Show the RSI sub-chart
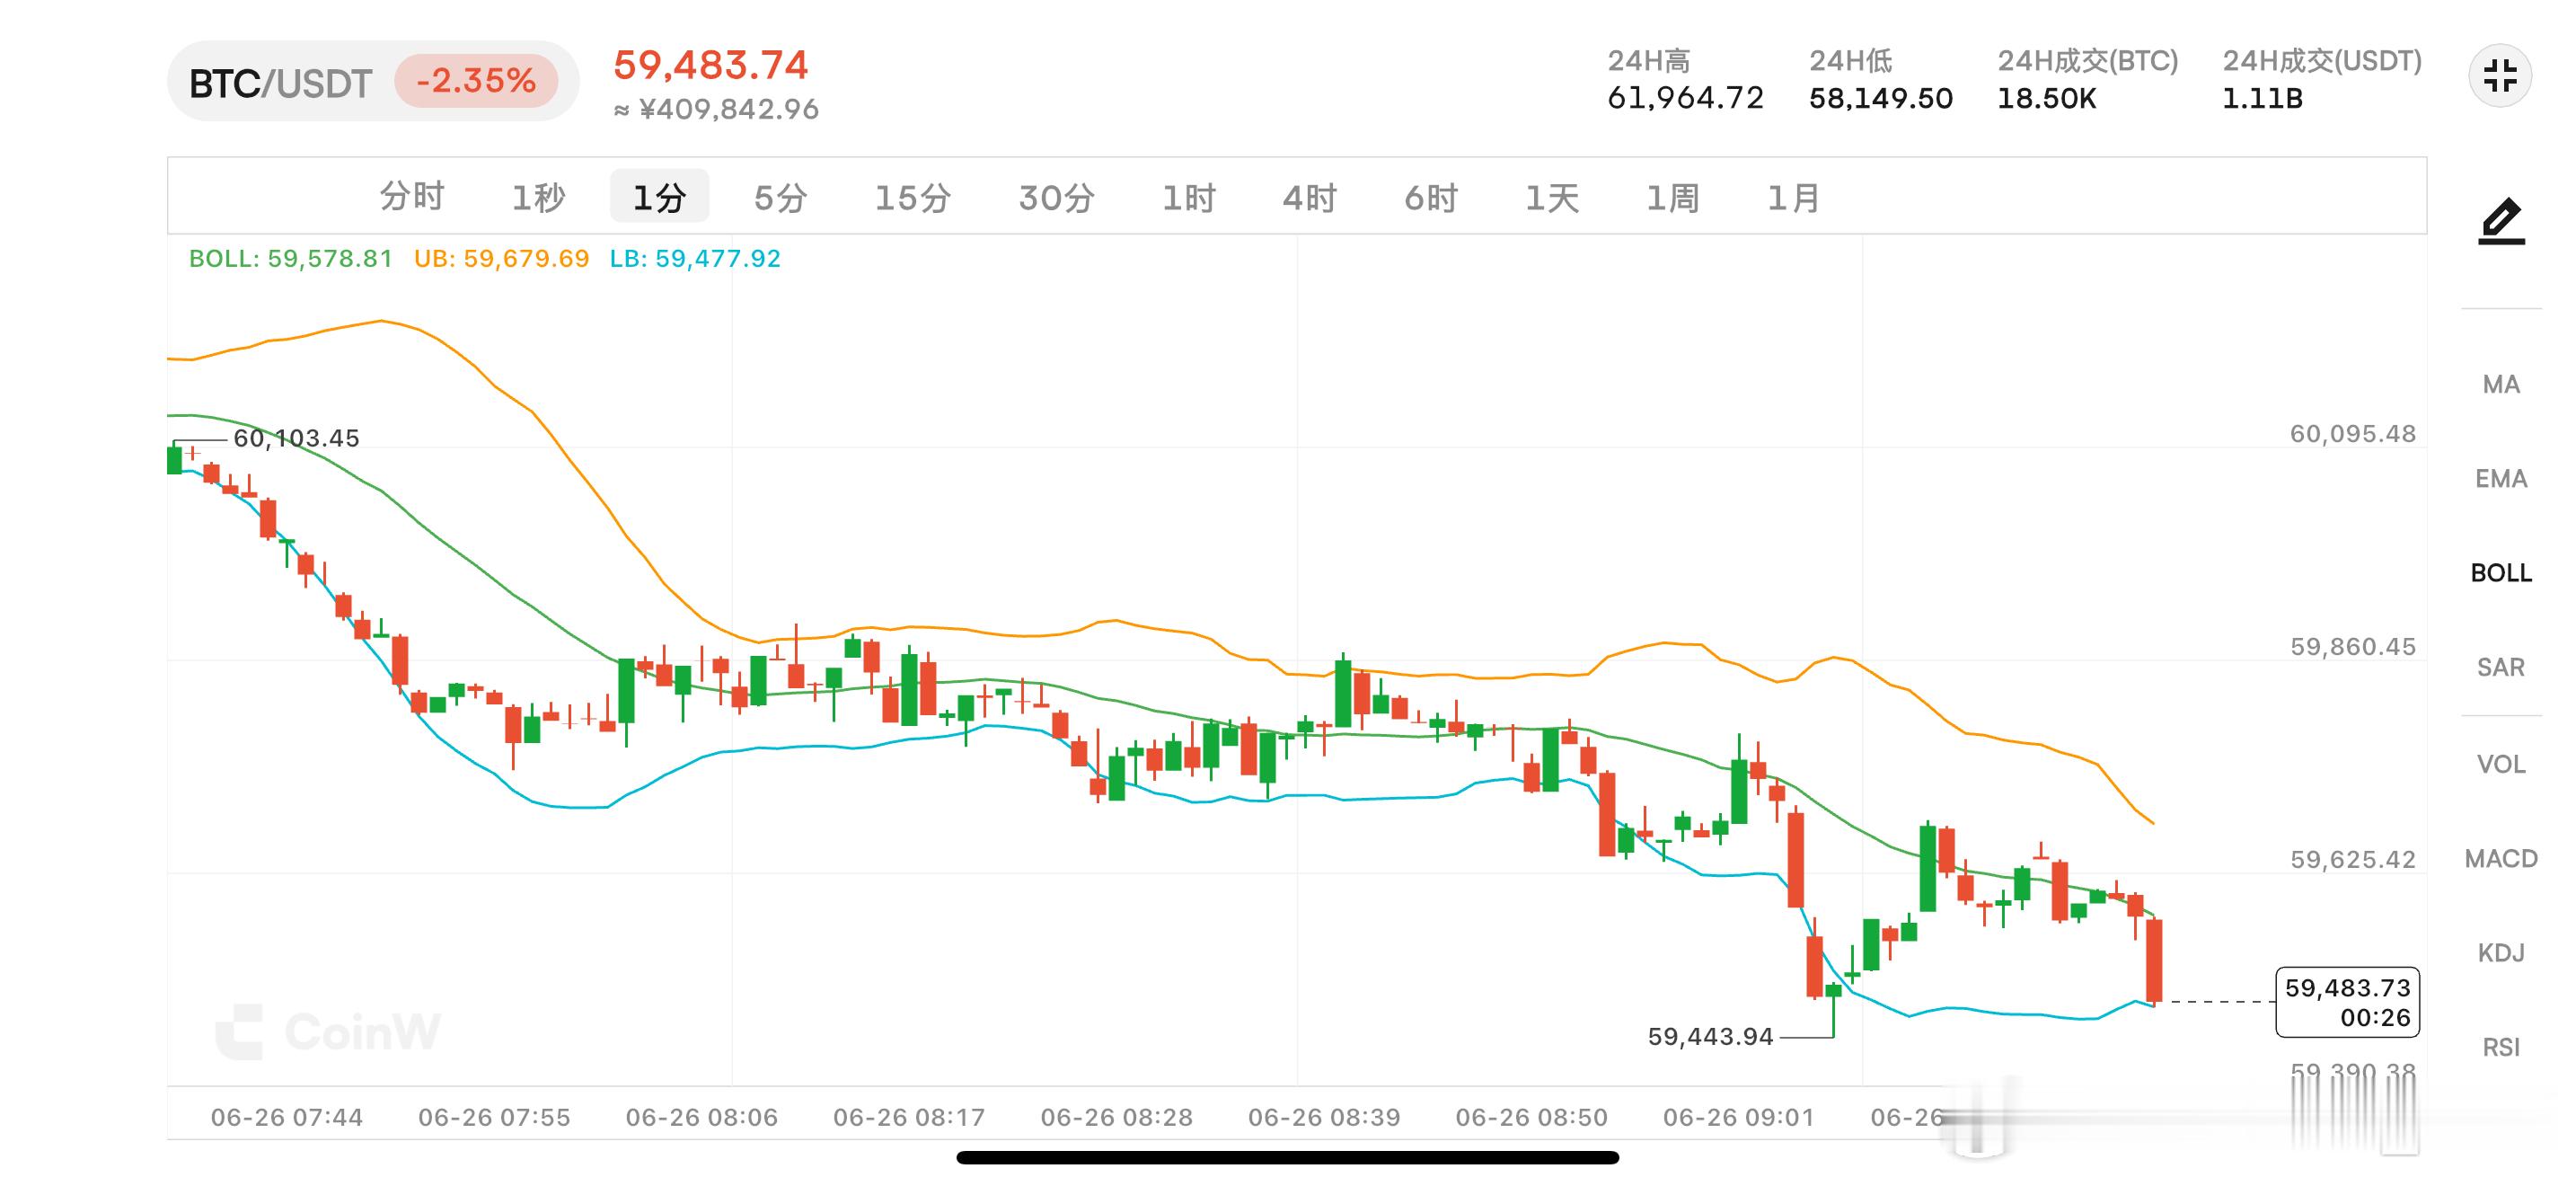 click(x=2501, y=1047)
